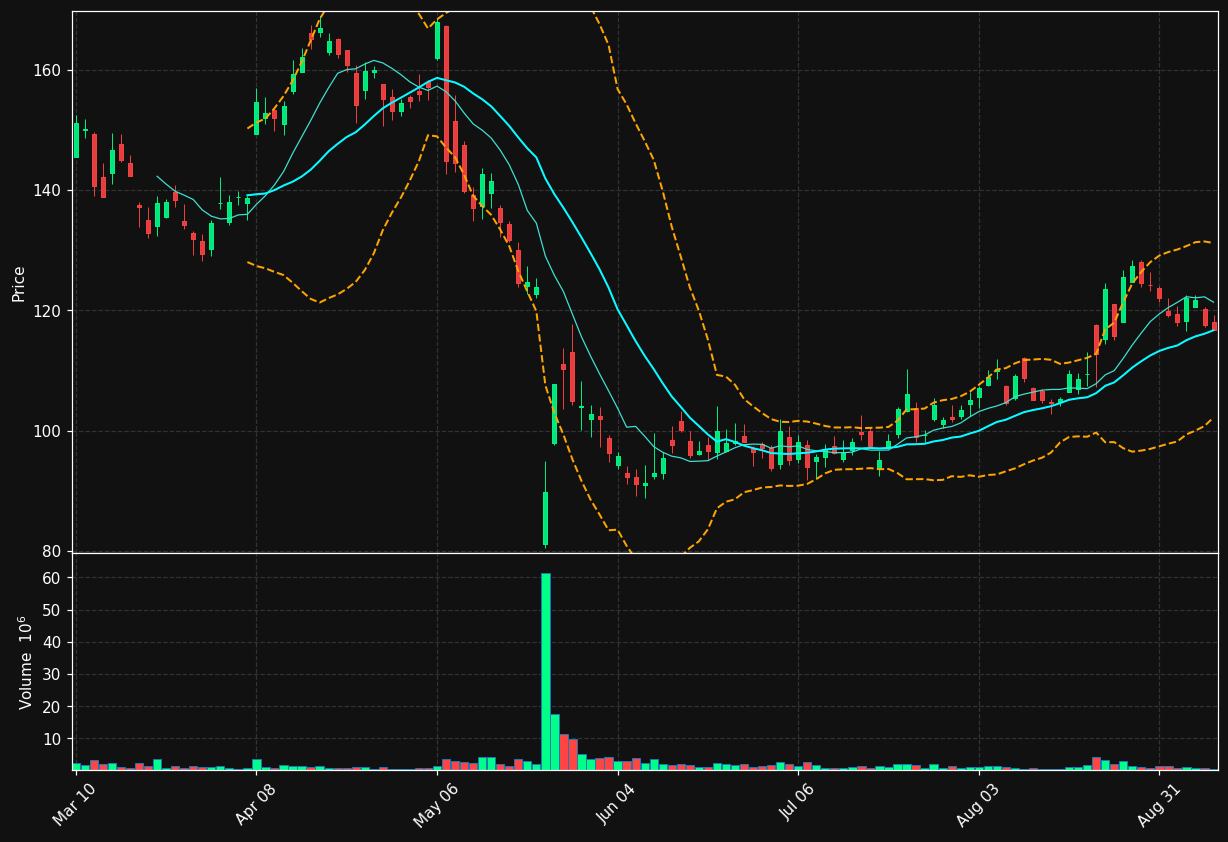The width and height of the screenshot is (1228, 842).
Task: Select the Price y-axis title
Action: click(19, 283)
